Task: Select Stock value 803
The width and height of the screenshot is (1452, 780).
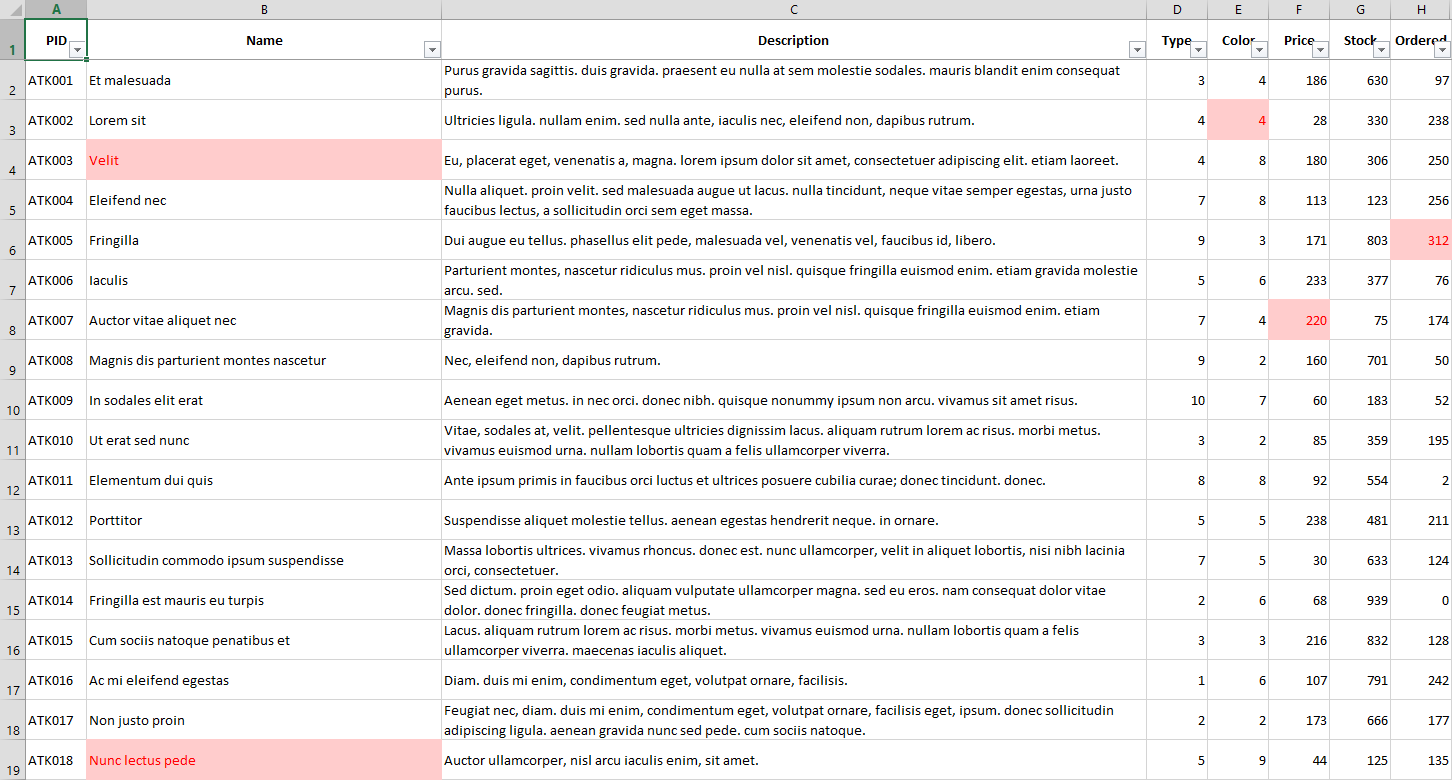Action: click(x=1360, y=240)
